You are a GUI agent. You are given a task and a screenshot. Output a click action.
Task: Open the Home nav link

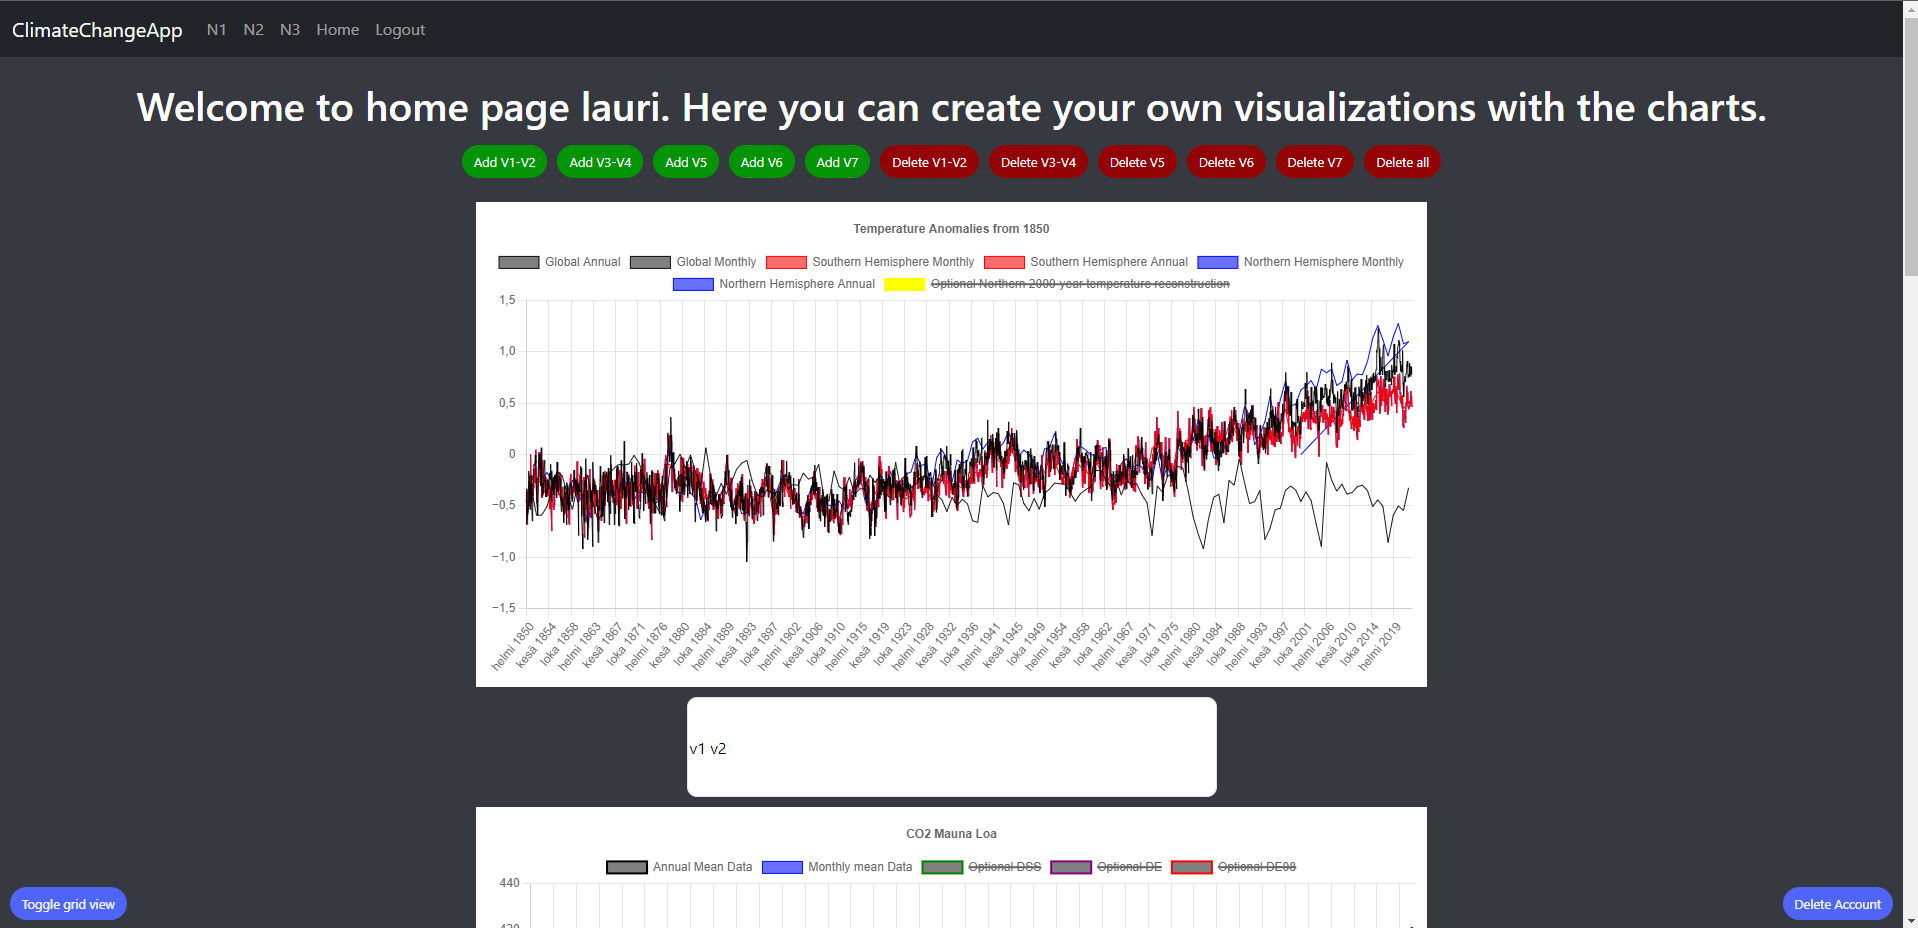point(338,30)
